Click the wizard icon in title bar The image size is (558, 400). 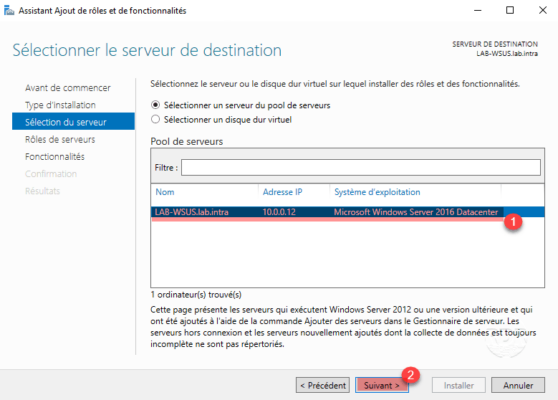(9, 11)
